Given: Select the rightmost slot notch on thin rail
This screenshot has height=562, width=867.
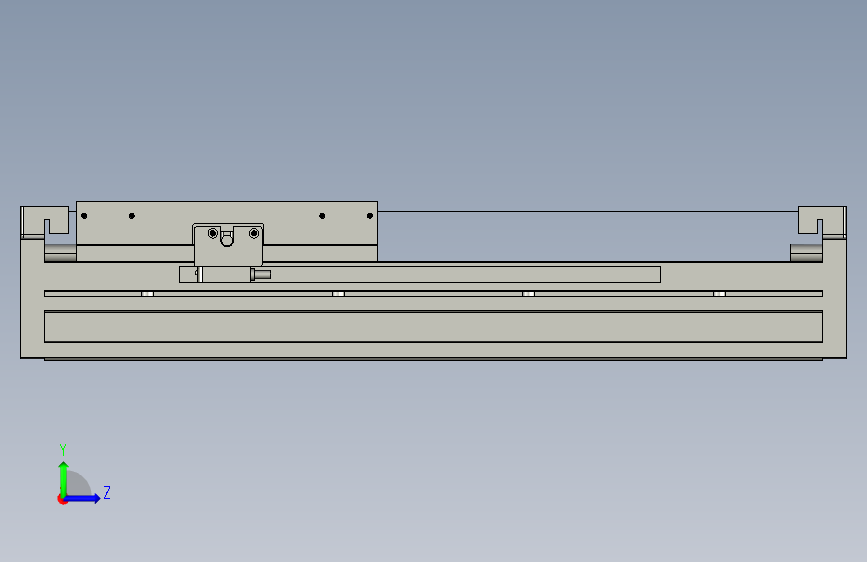Looking at the screenshot, I should coord(719,294).
